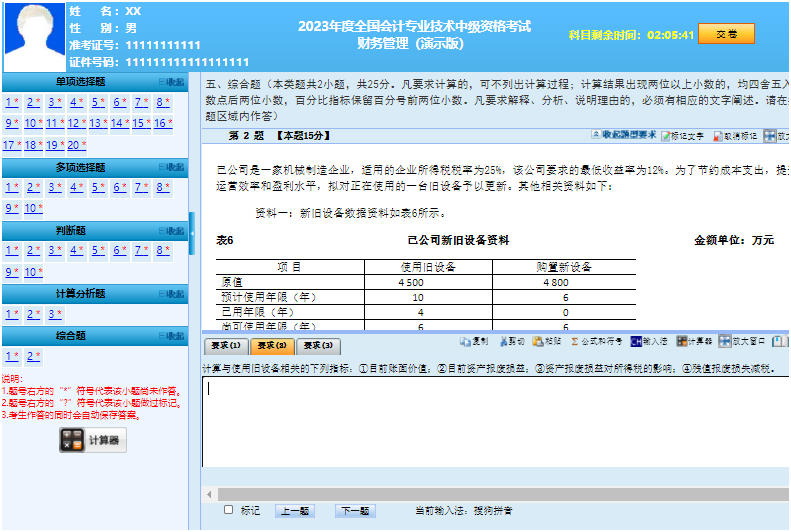This screenshot has width=791, height=532.
Task: Switch to 要求(2) tab
Action: point(272,346)
